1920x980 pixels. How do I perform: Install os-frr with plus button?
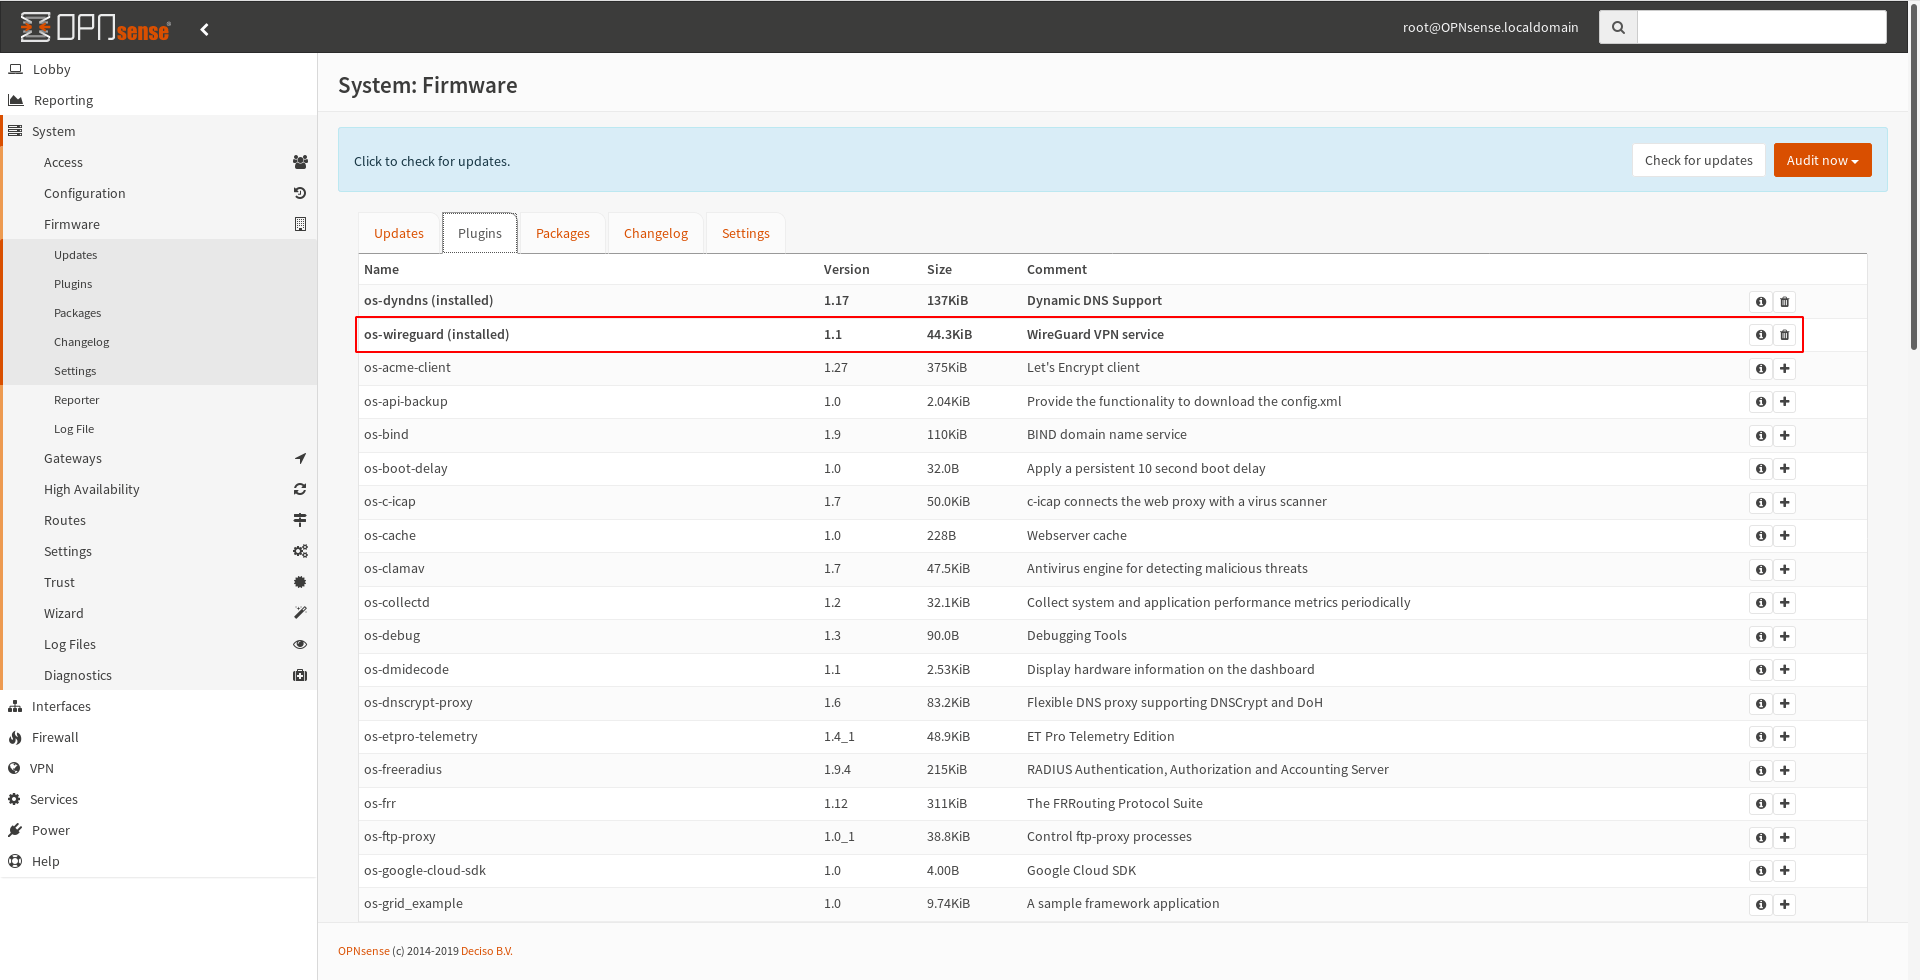[1784, 804]
